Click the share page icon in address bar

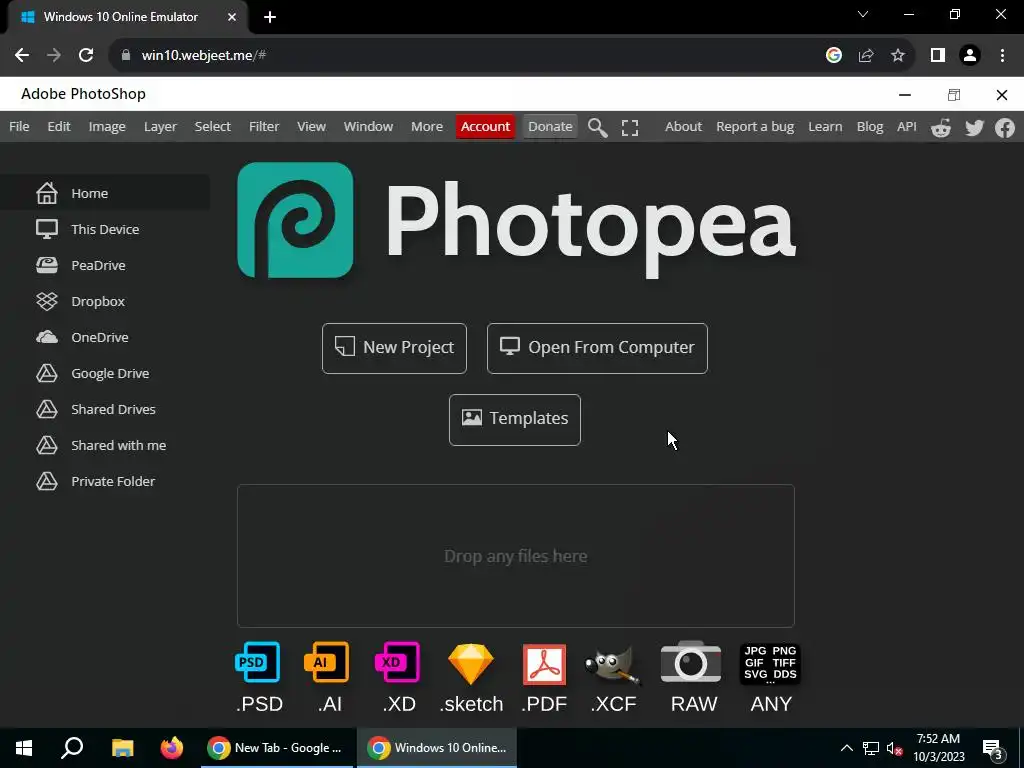tap(866, 56)
